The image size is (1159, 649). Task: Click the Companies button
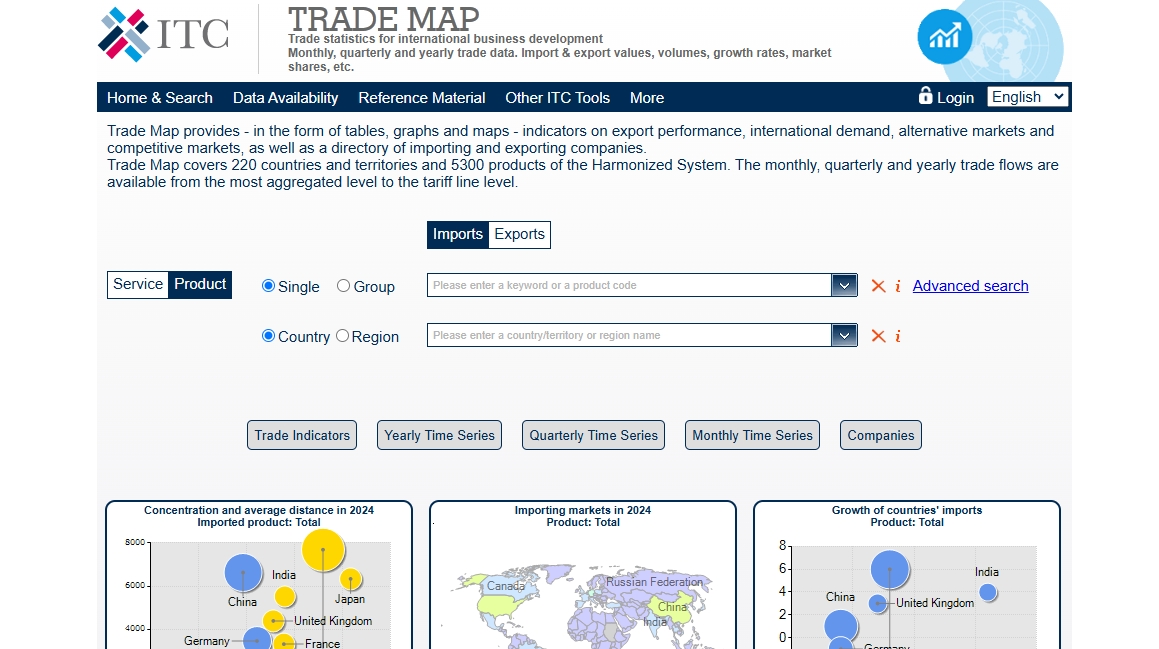(x=881, y=435)
